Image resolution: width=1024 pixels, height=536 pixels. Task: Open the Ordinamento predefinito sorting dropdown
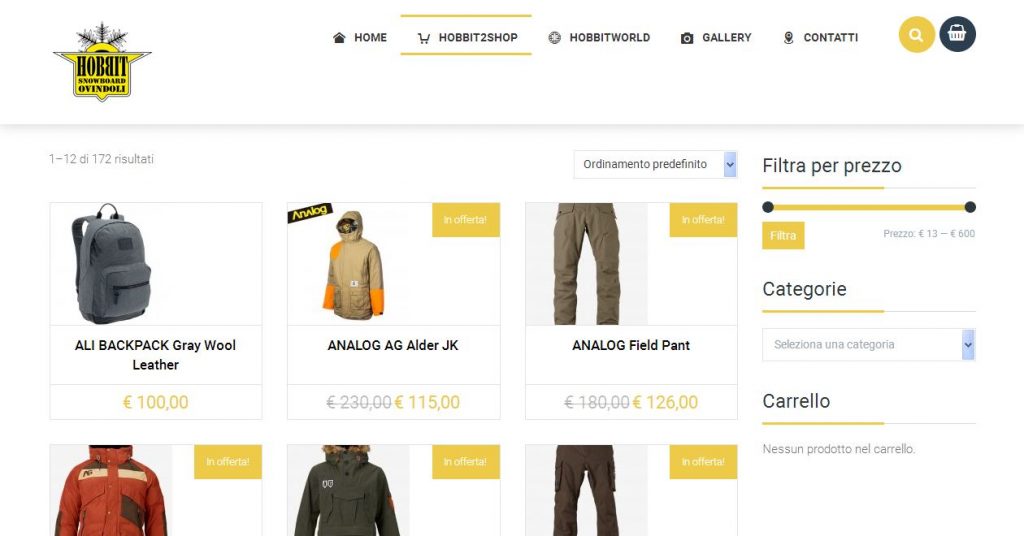[x=655, y=165]
